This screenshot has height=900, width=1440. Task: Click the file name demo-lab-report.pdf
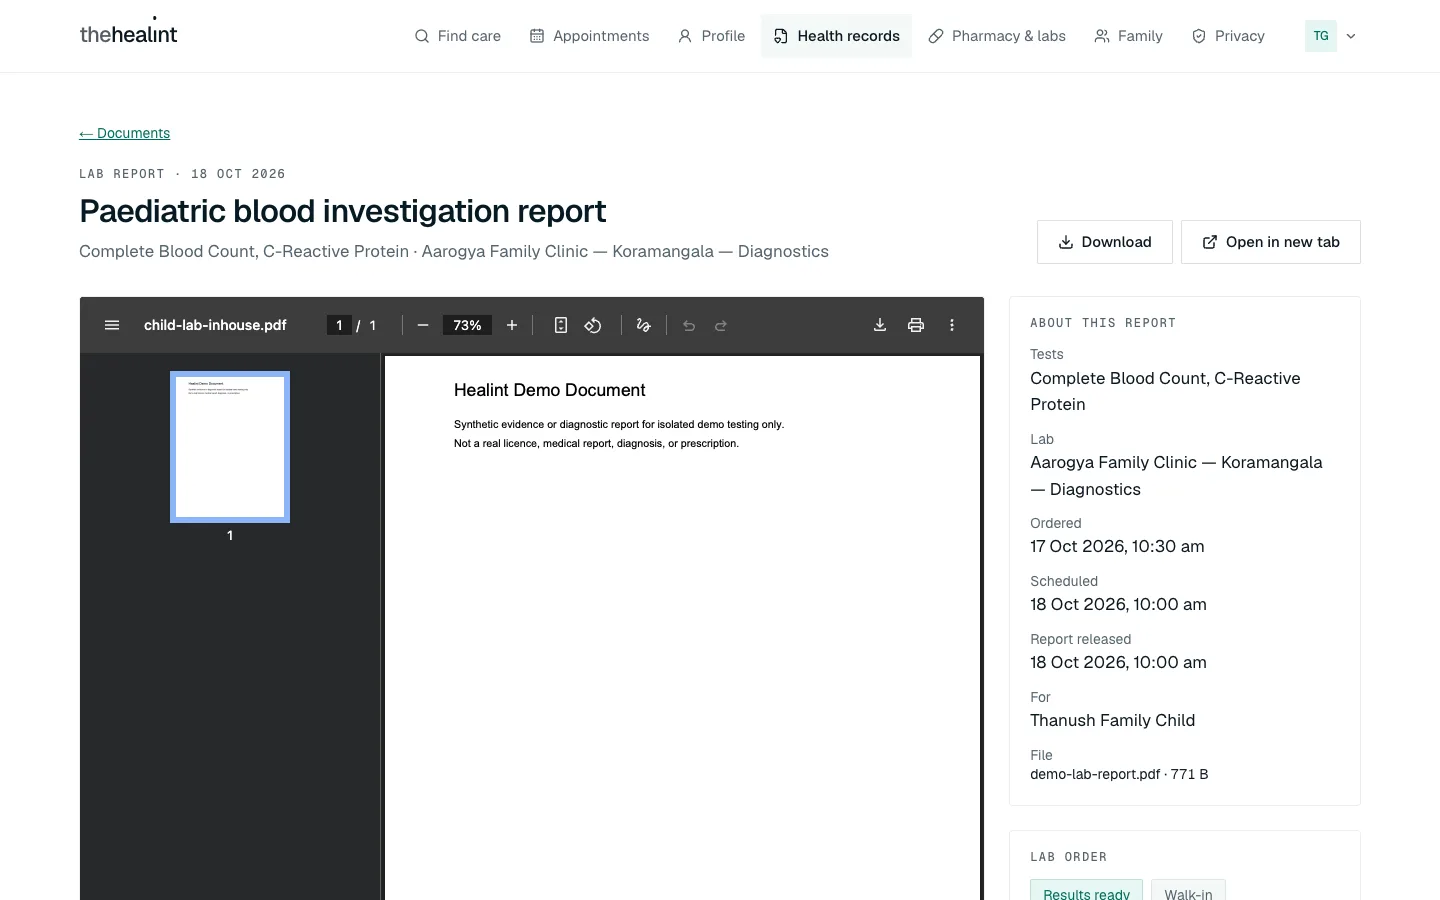(1095, 774)
